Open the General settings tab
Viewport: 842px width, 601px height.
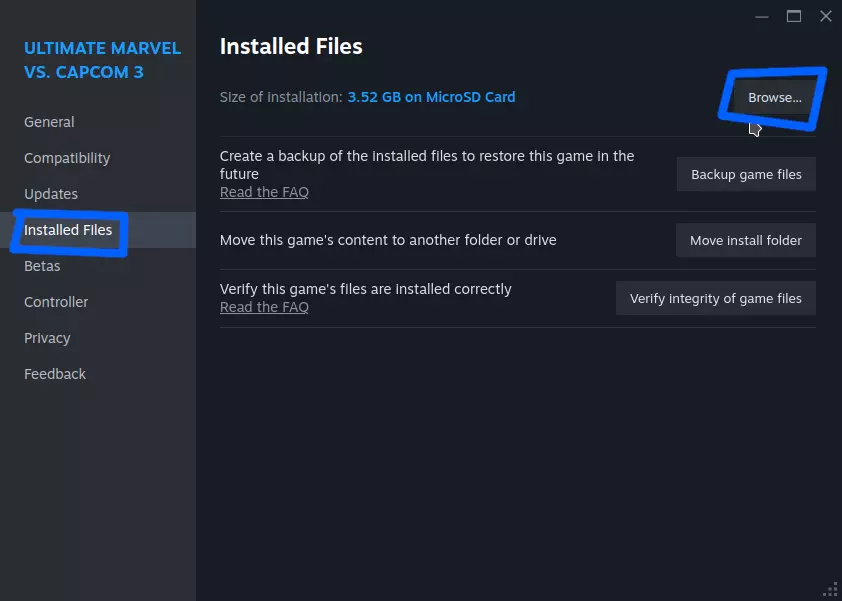click(49, 122)
